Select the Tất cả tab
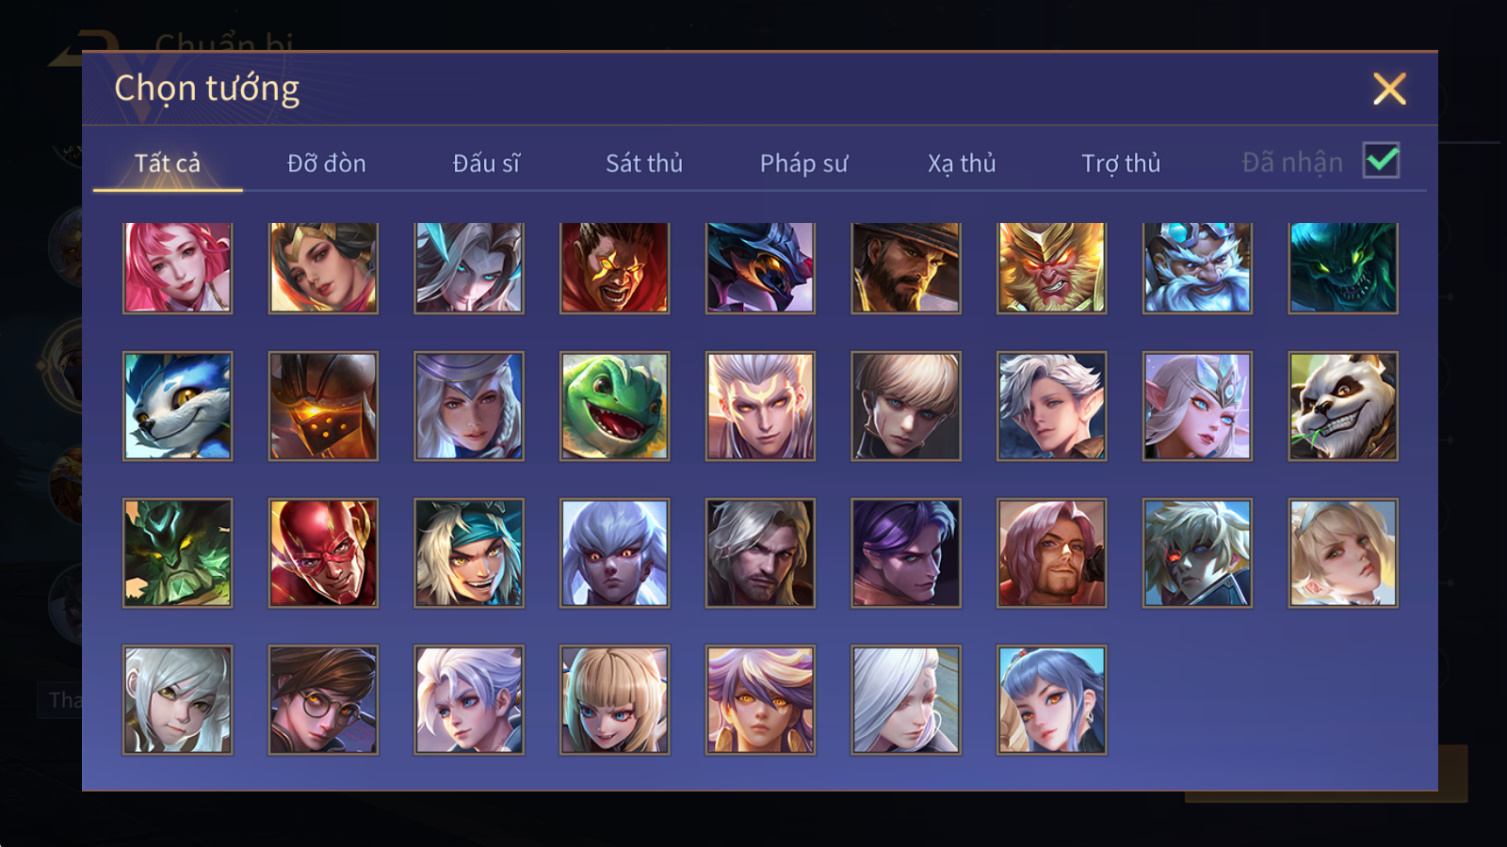Screen dimensions: 1507x847 168,163
